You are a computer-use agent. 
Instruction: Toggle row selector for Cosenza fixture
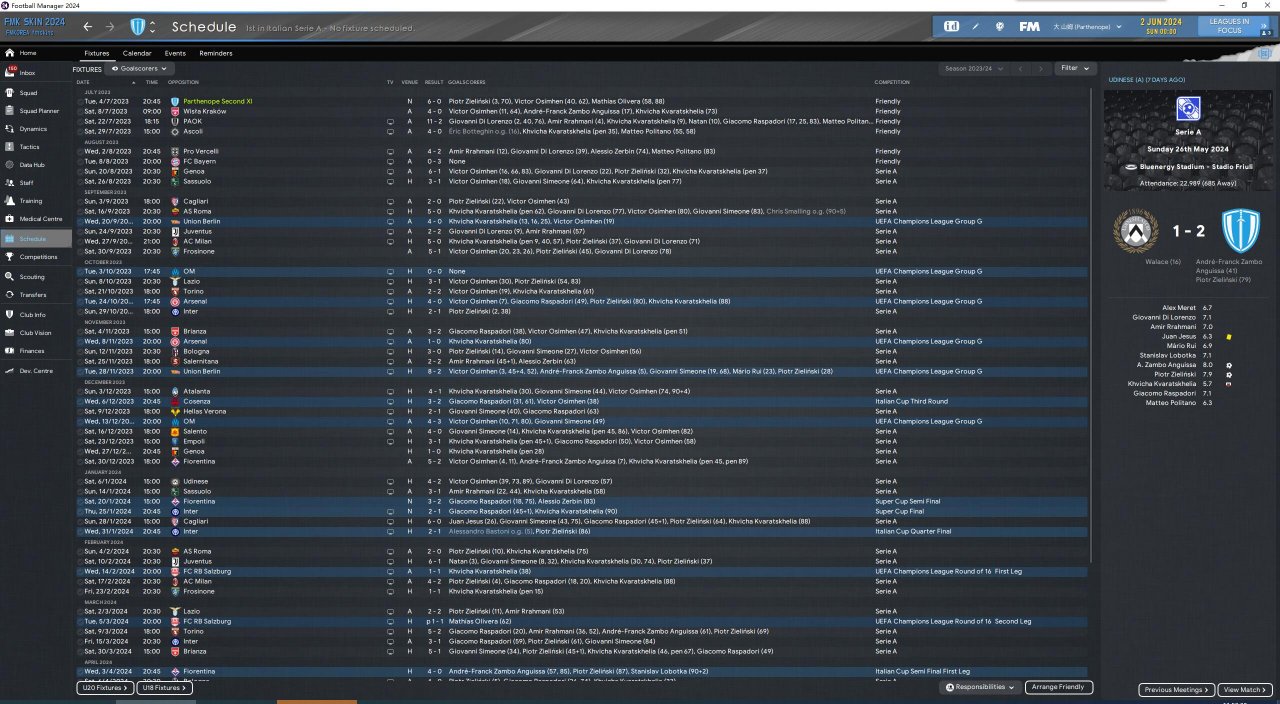[80, 401]
